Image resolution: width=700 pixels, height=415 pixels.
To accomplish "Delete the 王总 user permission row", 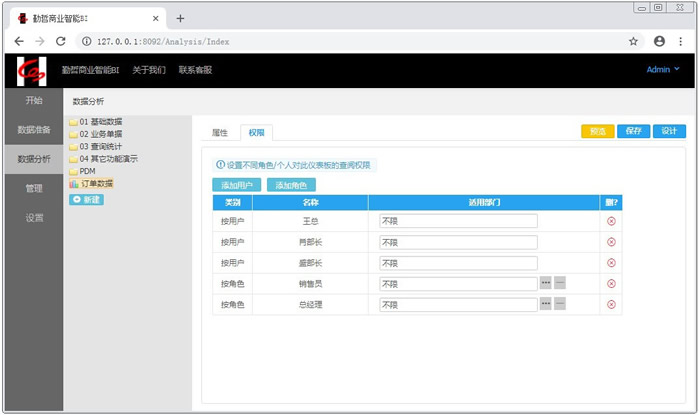I will (x=611, y=221).
